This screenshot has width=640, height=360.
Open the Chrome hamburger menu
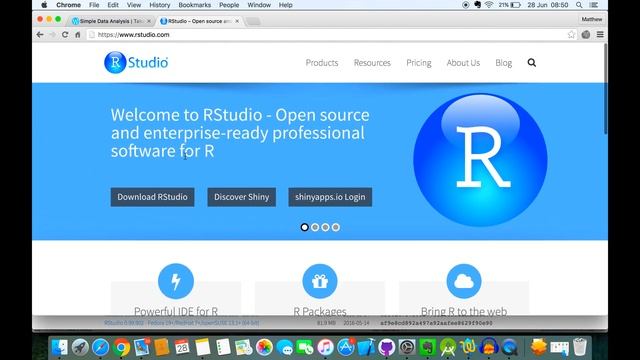[x=600, y=35]
